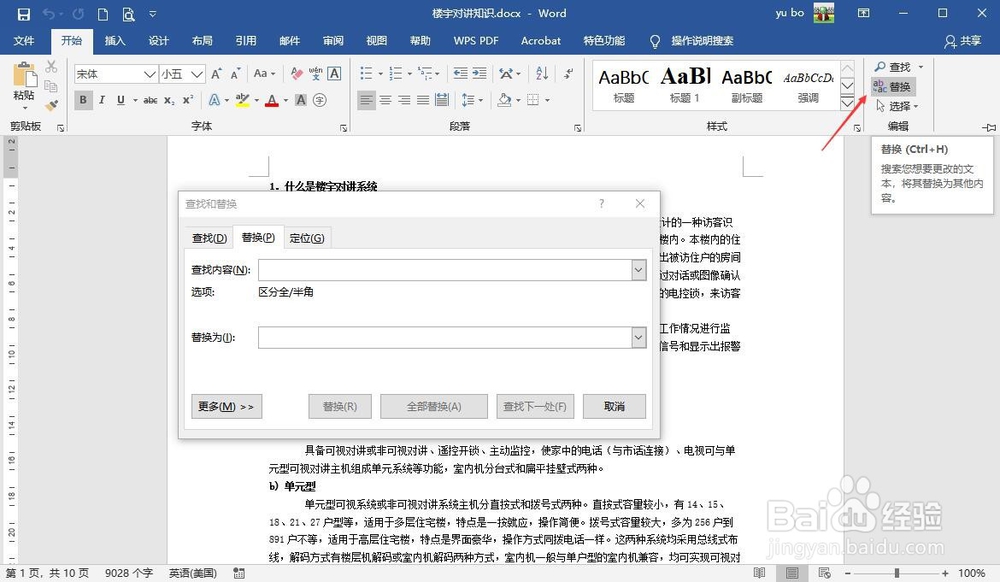Click the 更多(M) button to expand options
The height and width of the screenshot is (582, 1000).
tap(226, 406)
